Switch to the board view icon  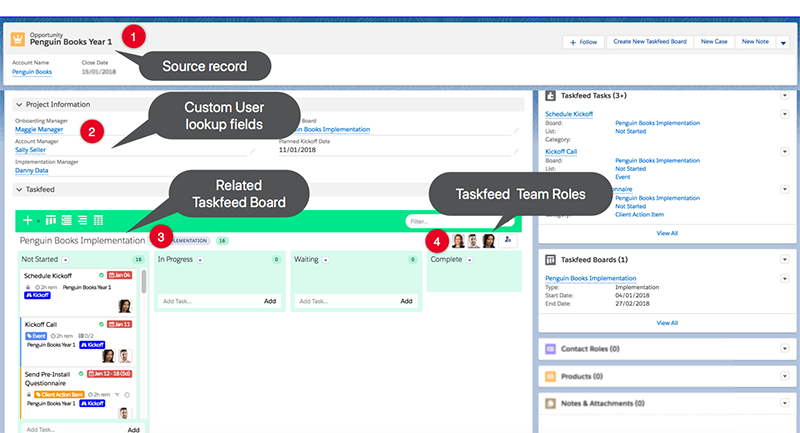click(51, 220)
